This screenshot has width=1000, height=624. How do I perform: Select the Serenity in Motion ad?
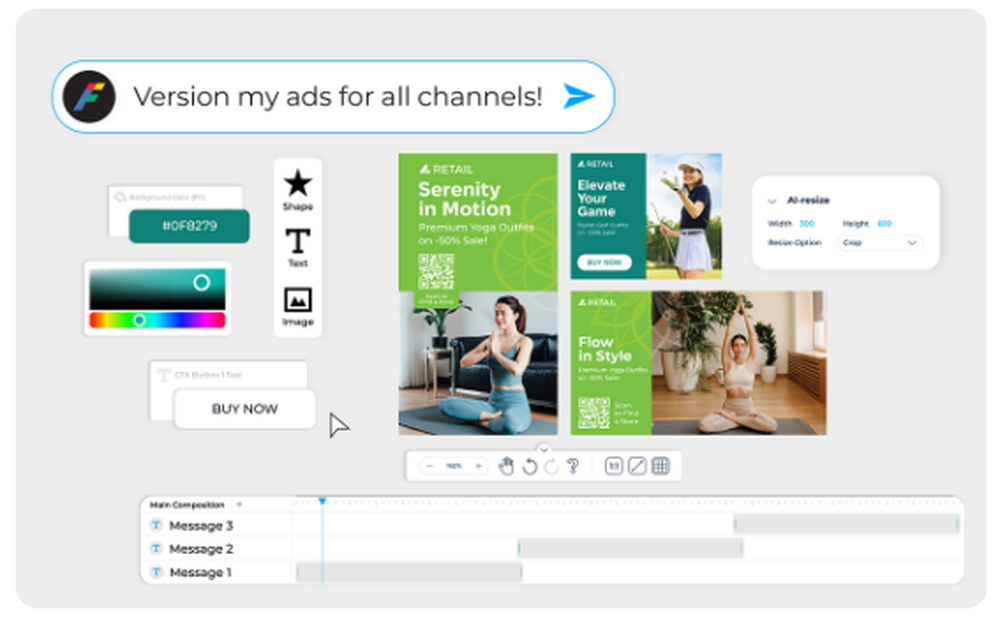(x=478, y=294)
